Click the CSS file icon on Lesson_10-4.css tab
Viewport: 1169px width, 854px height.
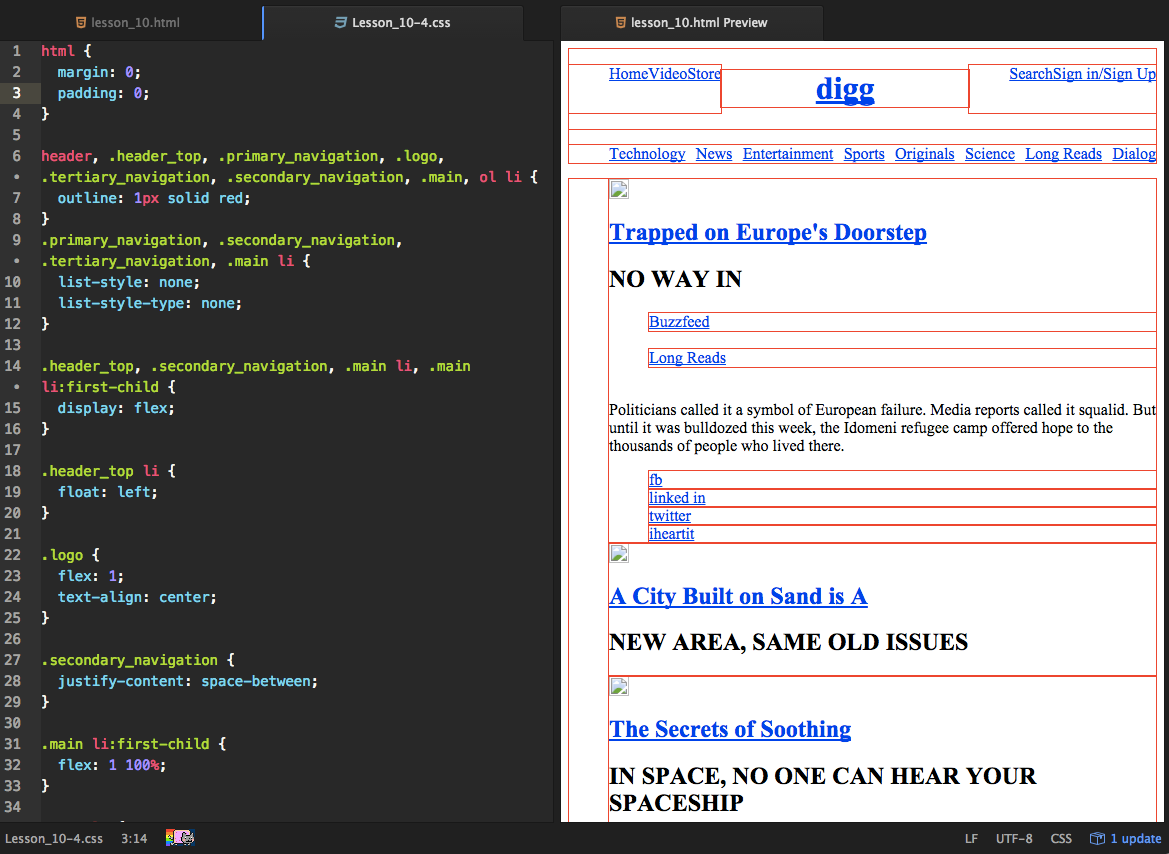[341, 22]
